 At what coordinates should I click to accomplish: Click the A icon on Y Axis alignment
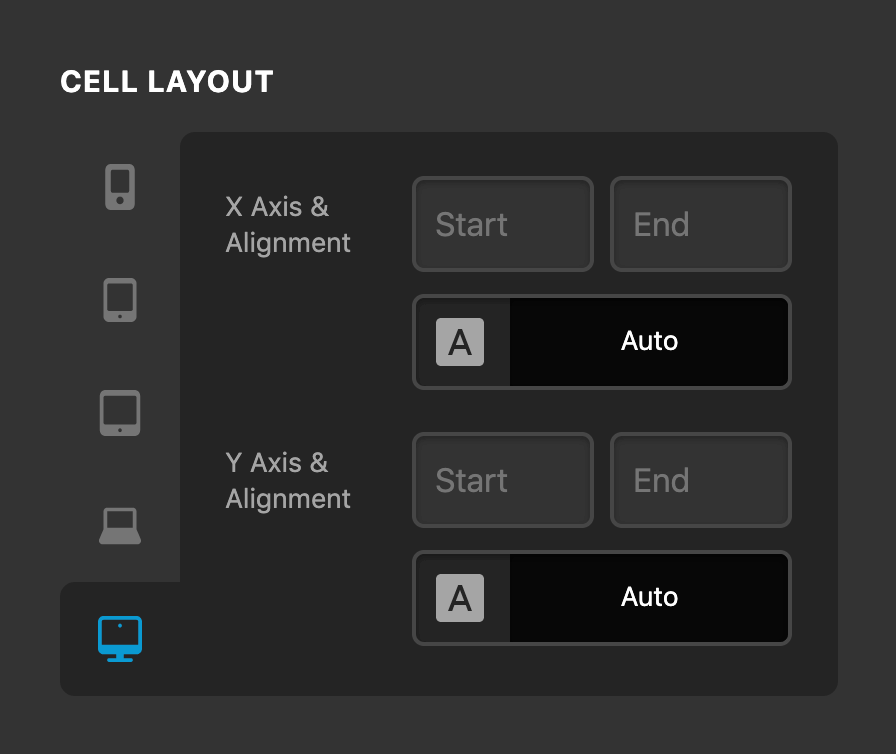(460, 598)
